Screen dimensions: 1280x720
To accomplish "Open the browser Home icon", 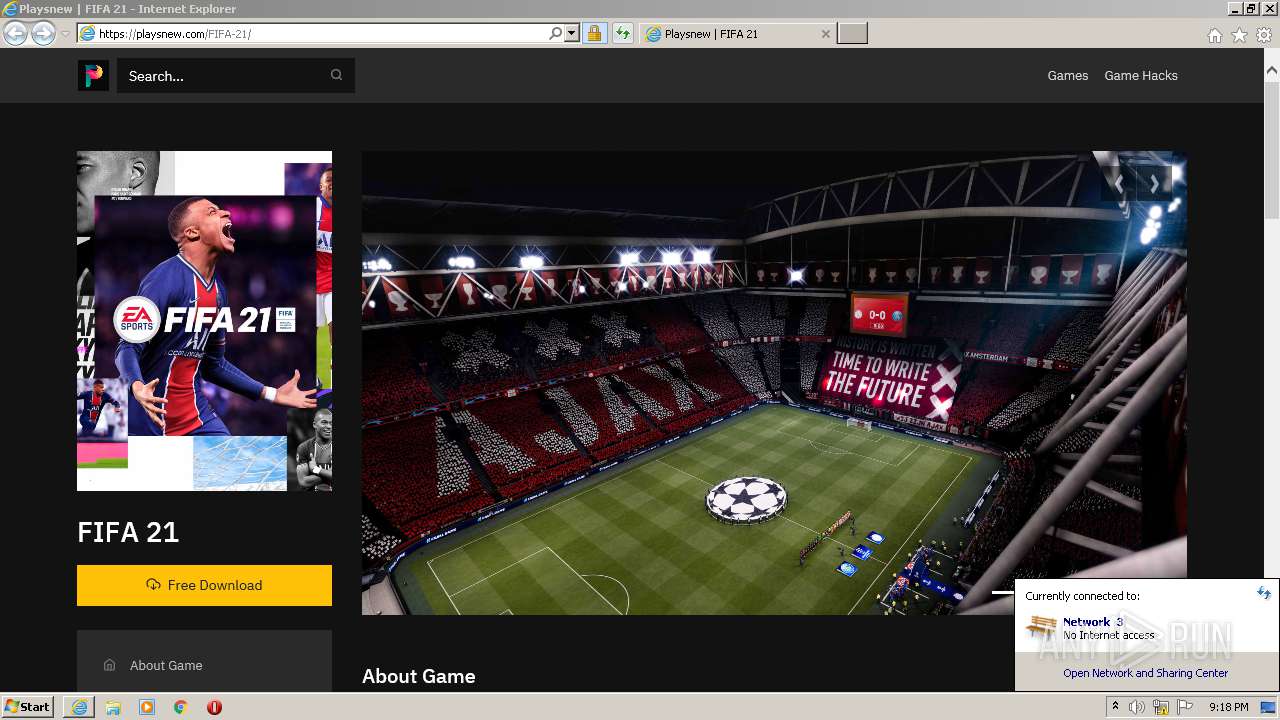I will 1214,35.
